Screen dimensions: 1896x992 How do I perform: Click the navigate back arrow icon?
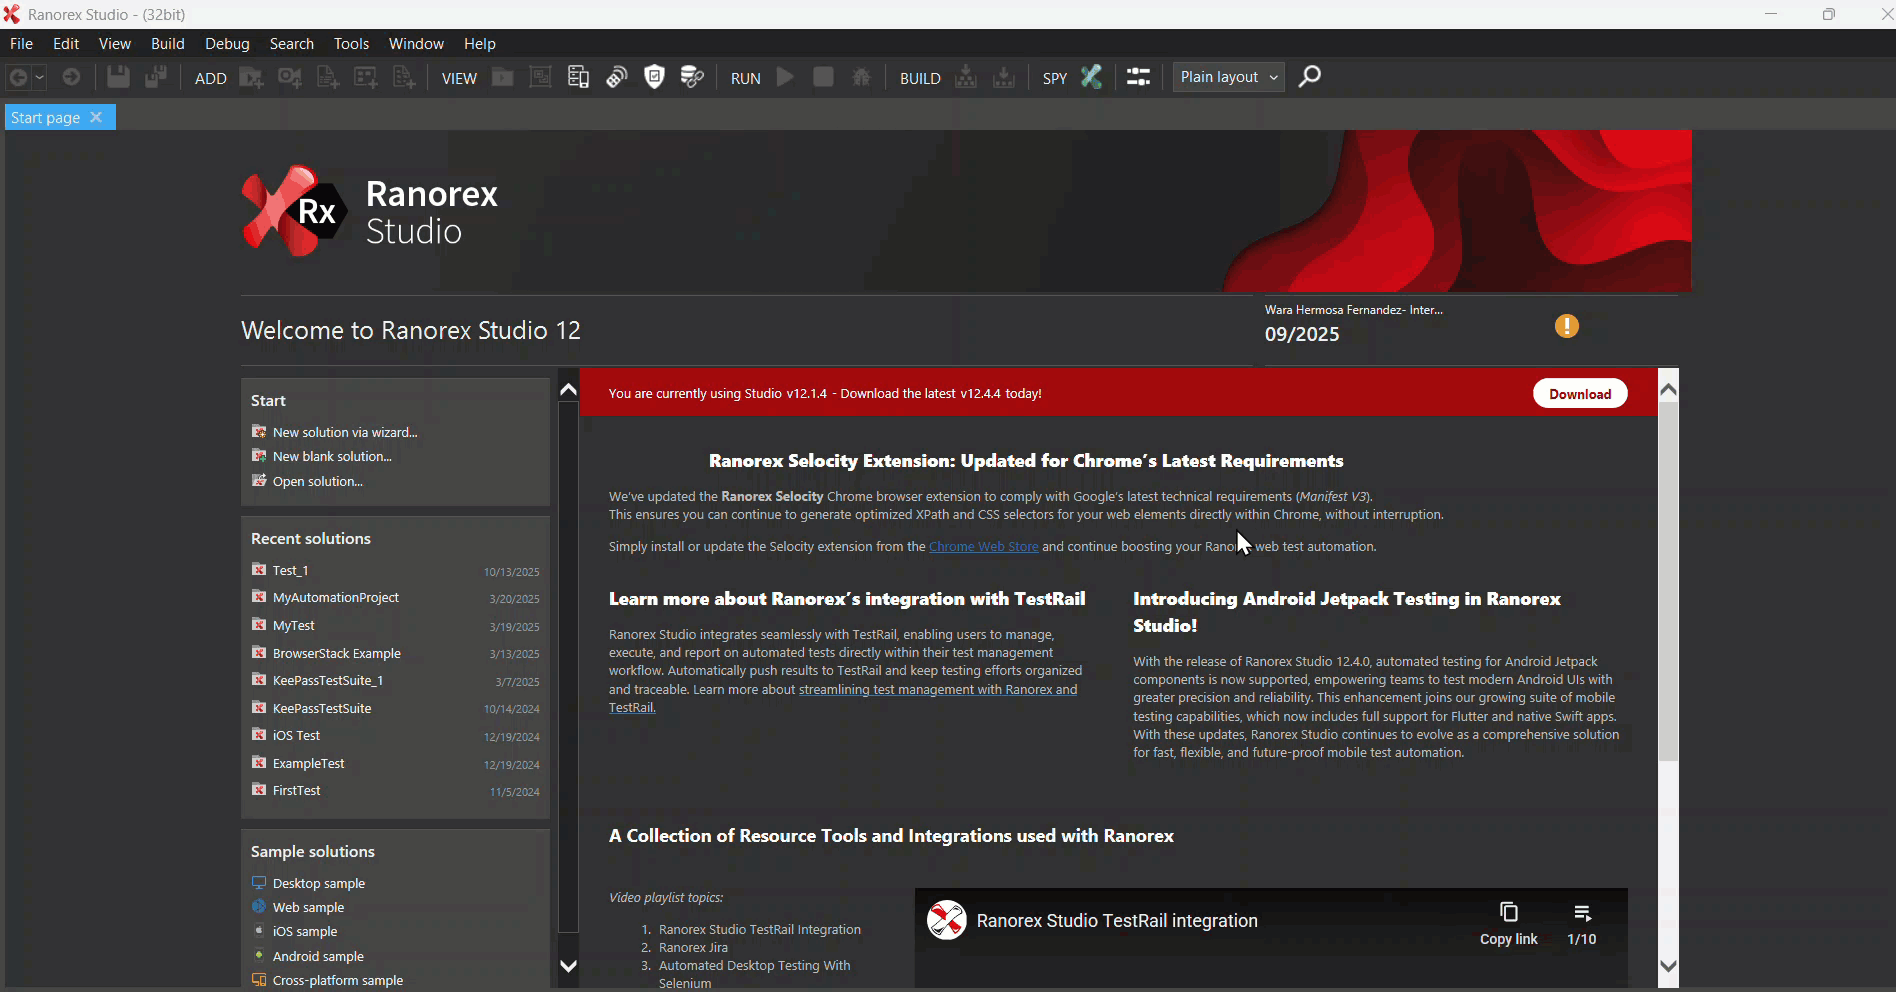tap(18, 77)
